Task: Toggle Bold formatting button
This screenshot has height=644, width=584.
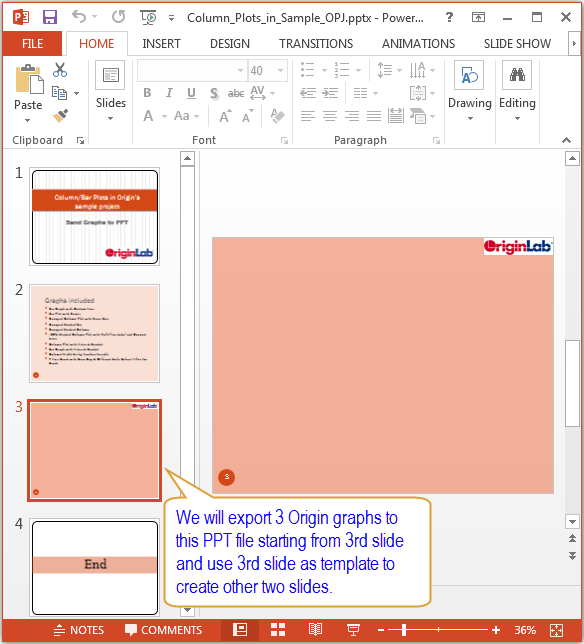Action: coord(147,93)
